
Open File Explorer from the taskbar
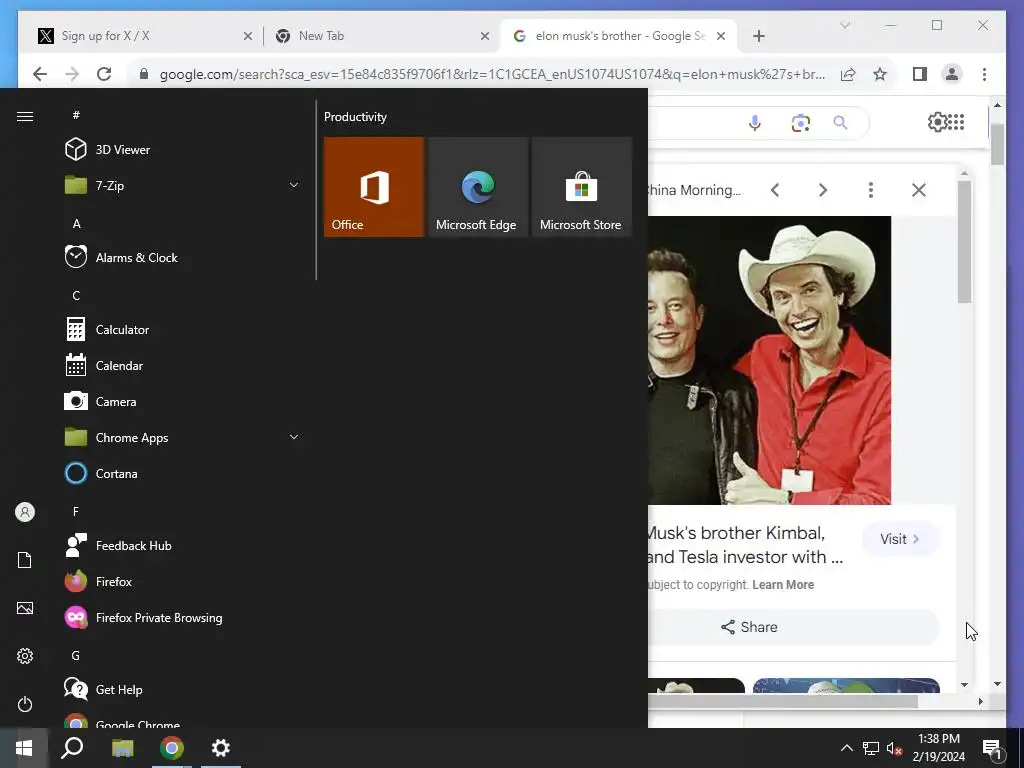(122, 748)
